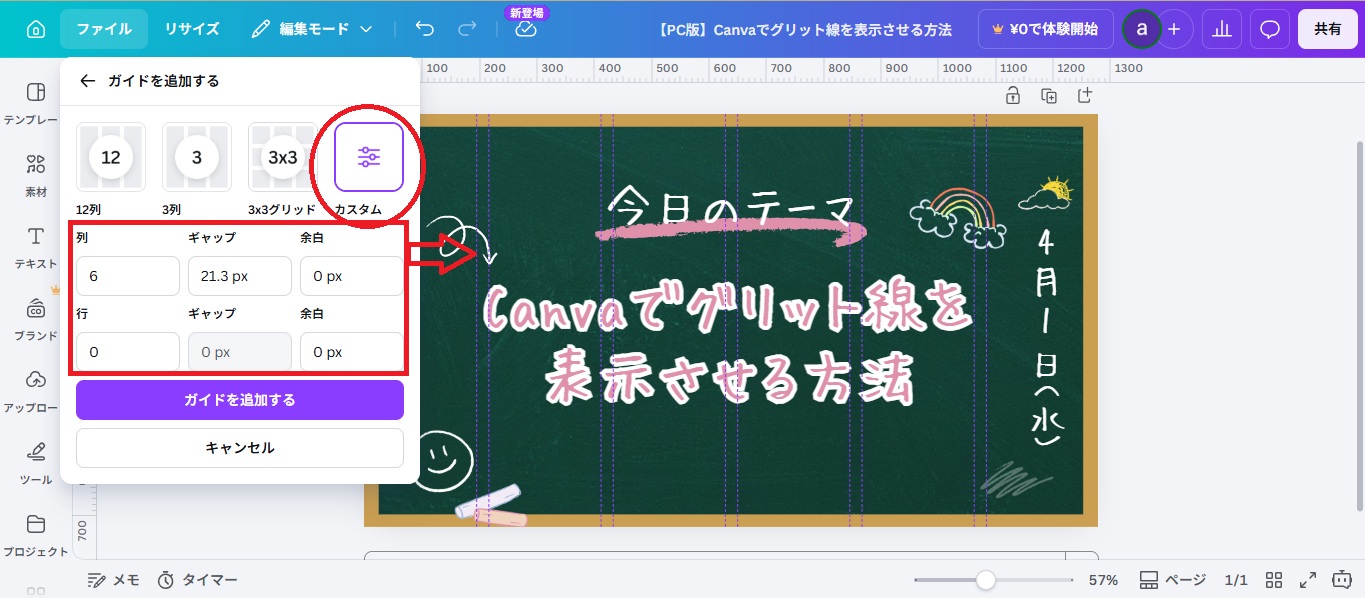
Task: Open the analytics bar chart icon
Action: [1221, 29]
